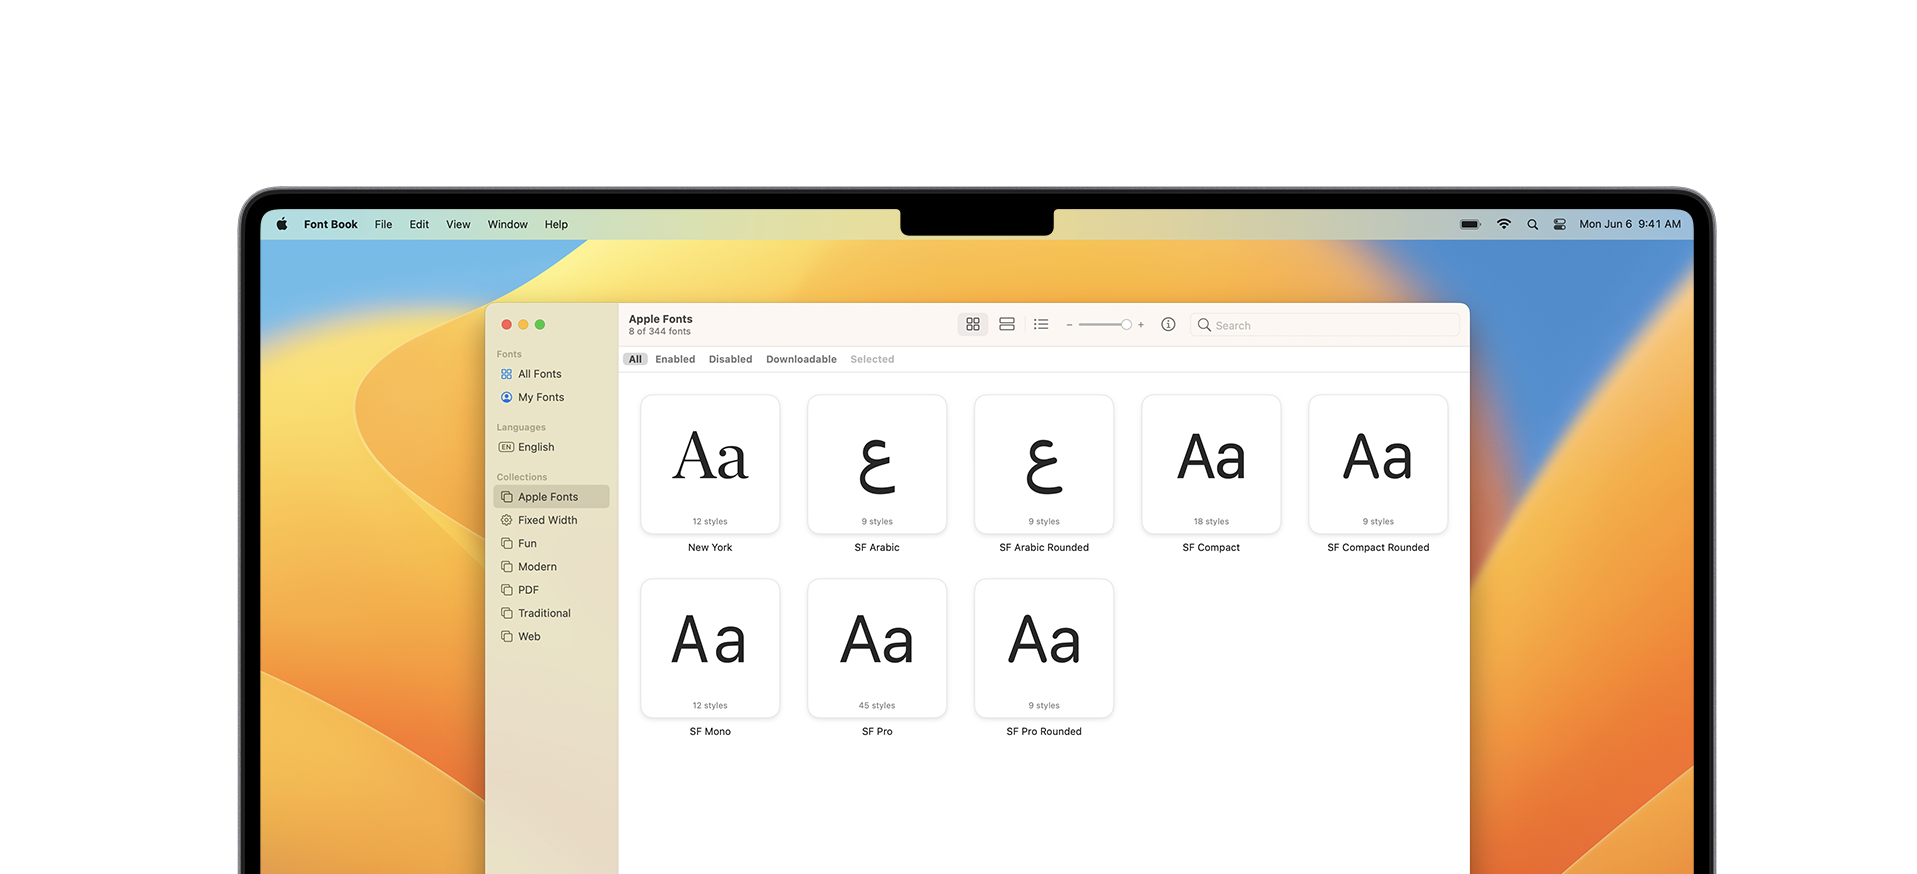Switch to samples view icon
This screenshot has height=874, width=1917.
(1007, 325)
